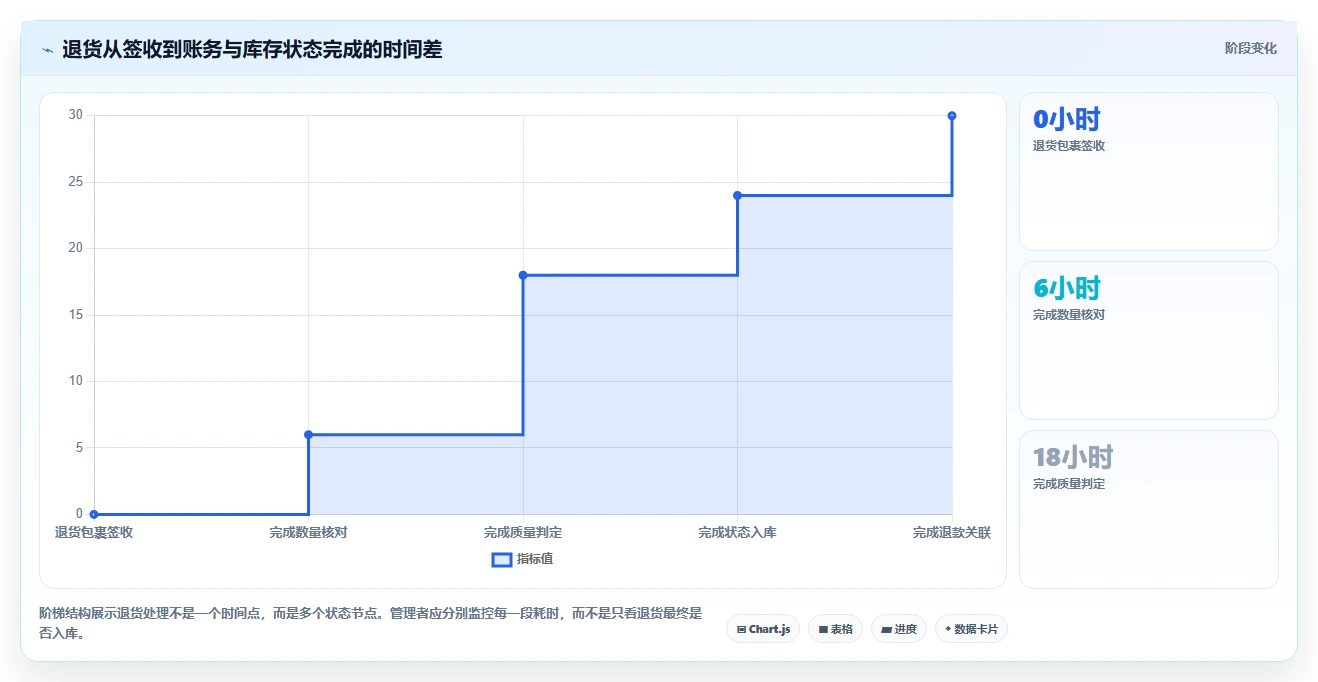Select the 表格 tag chip
The width and height of the screenshot is (1318, 682).
point(835,629)
